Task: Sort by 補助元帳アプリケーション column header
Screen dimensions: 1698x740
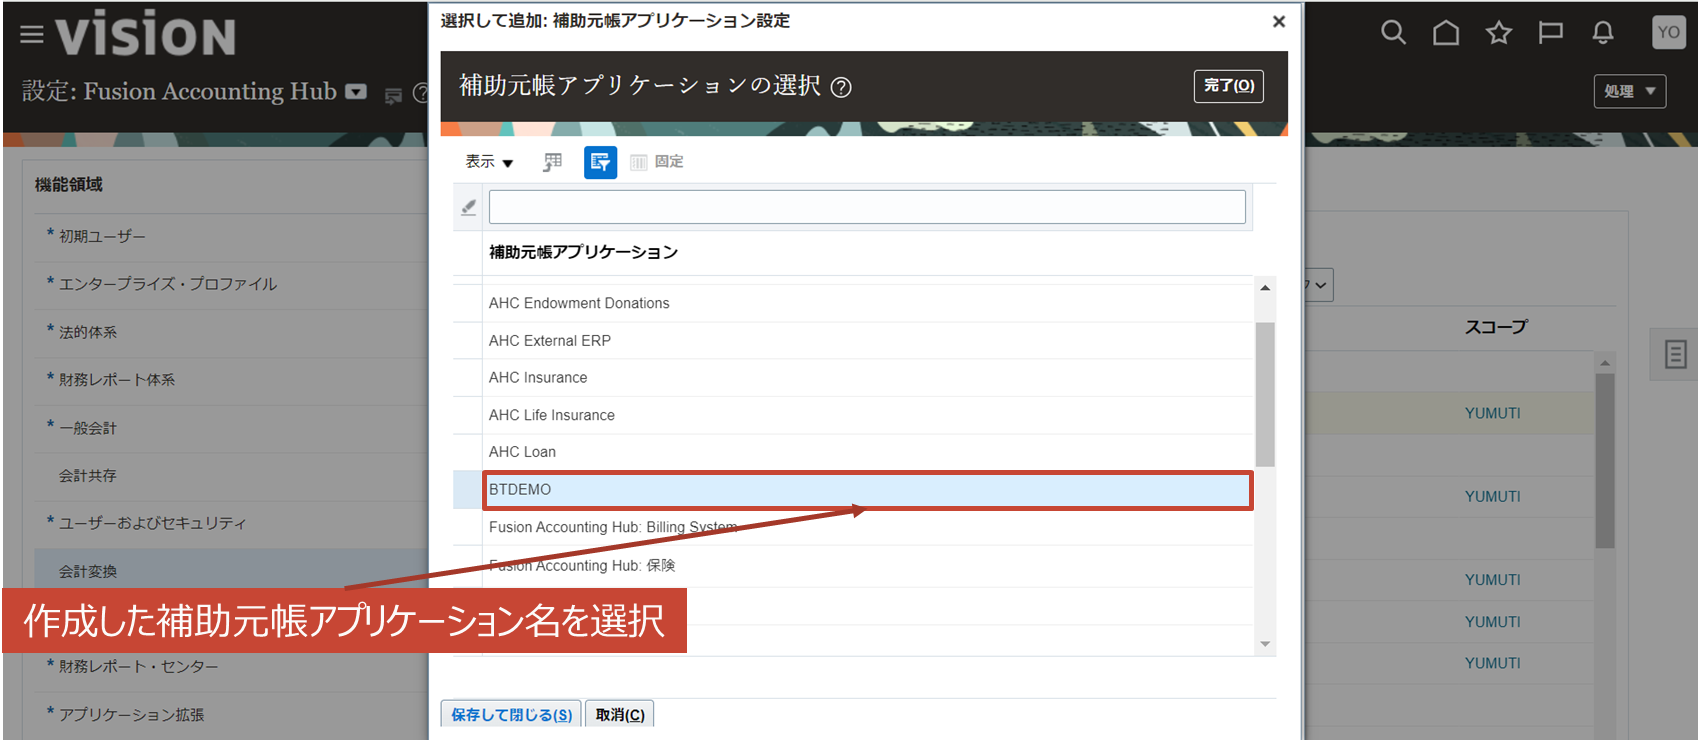Action: [583, 253]
